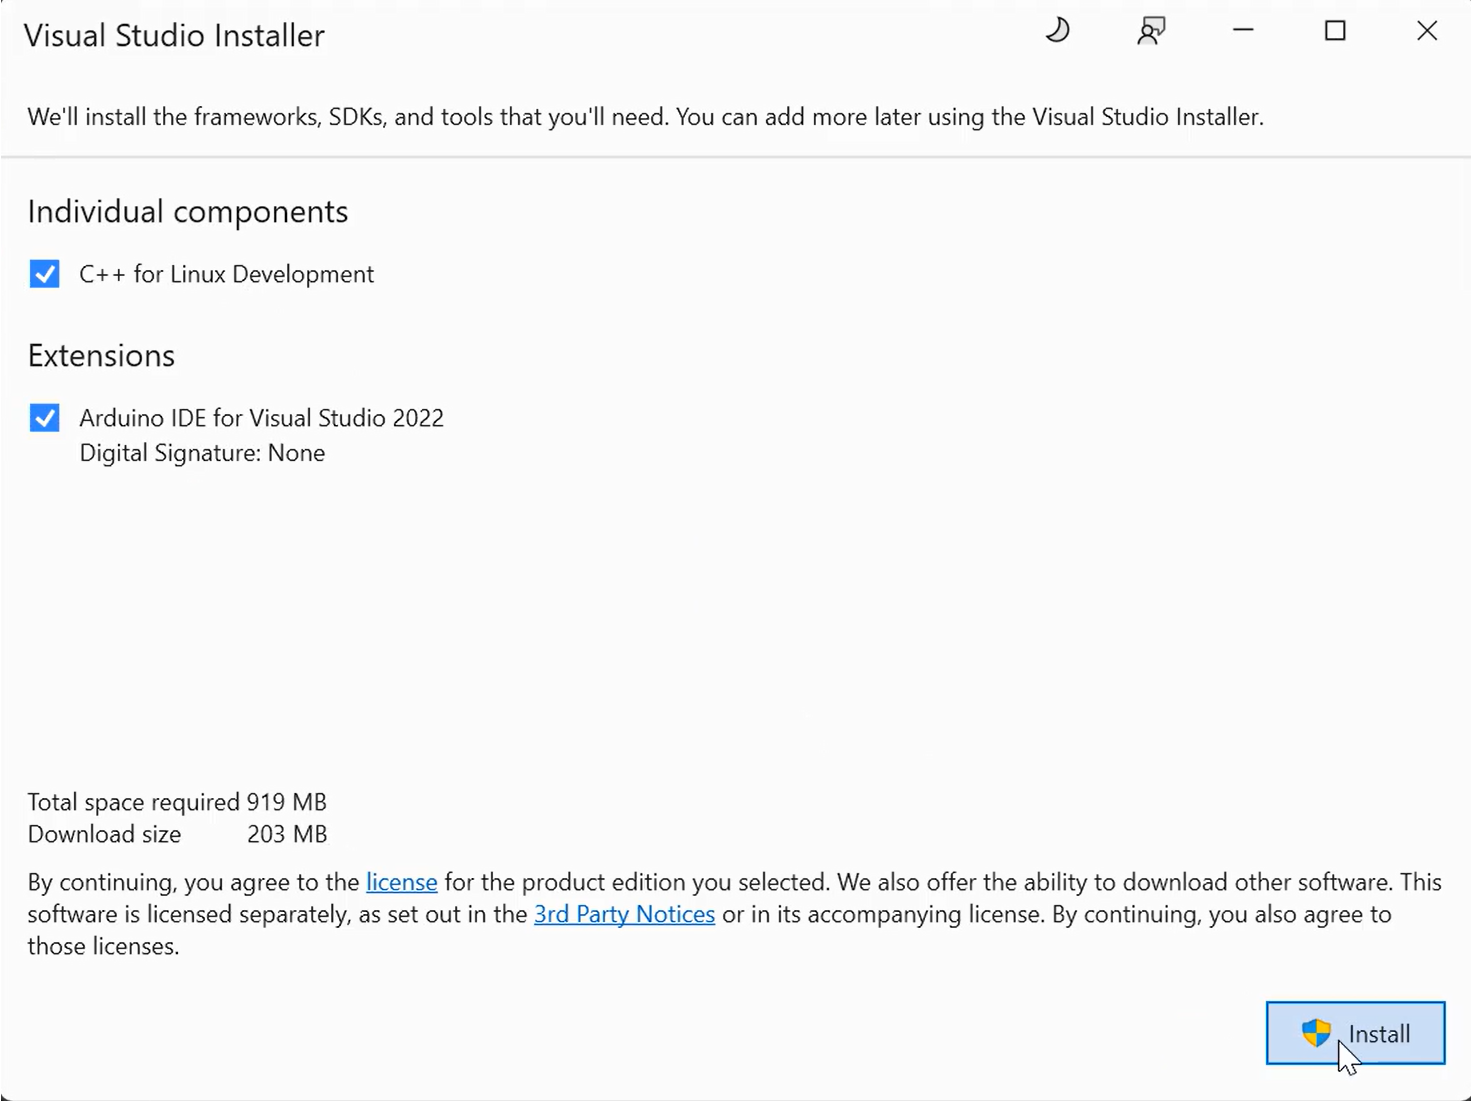This screenshot has height=1101, width=1471.
Task: Click the Individual components heading
Action: (188, 212)
